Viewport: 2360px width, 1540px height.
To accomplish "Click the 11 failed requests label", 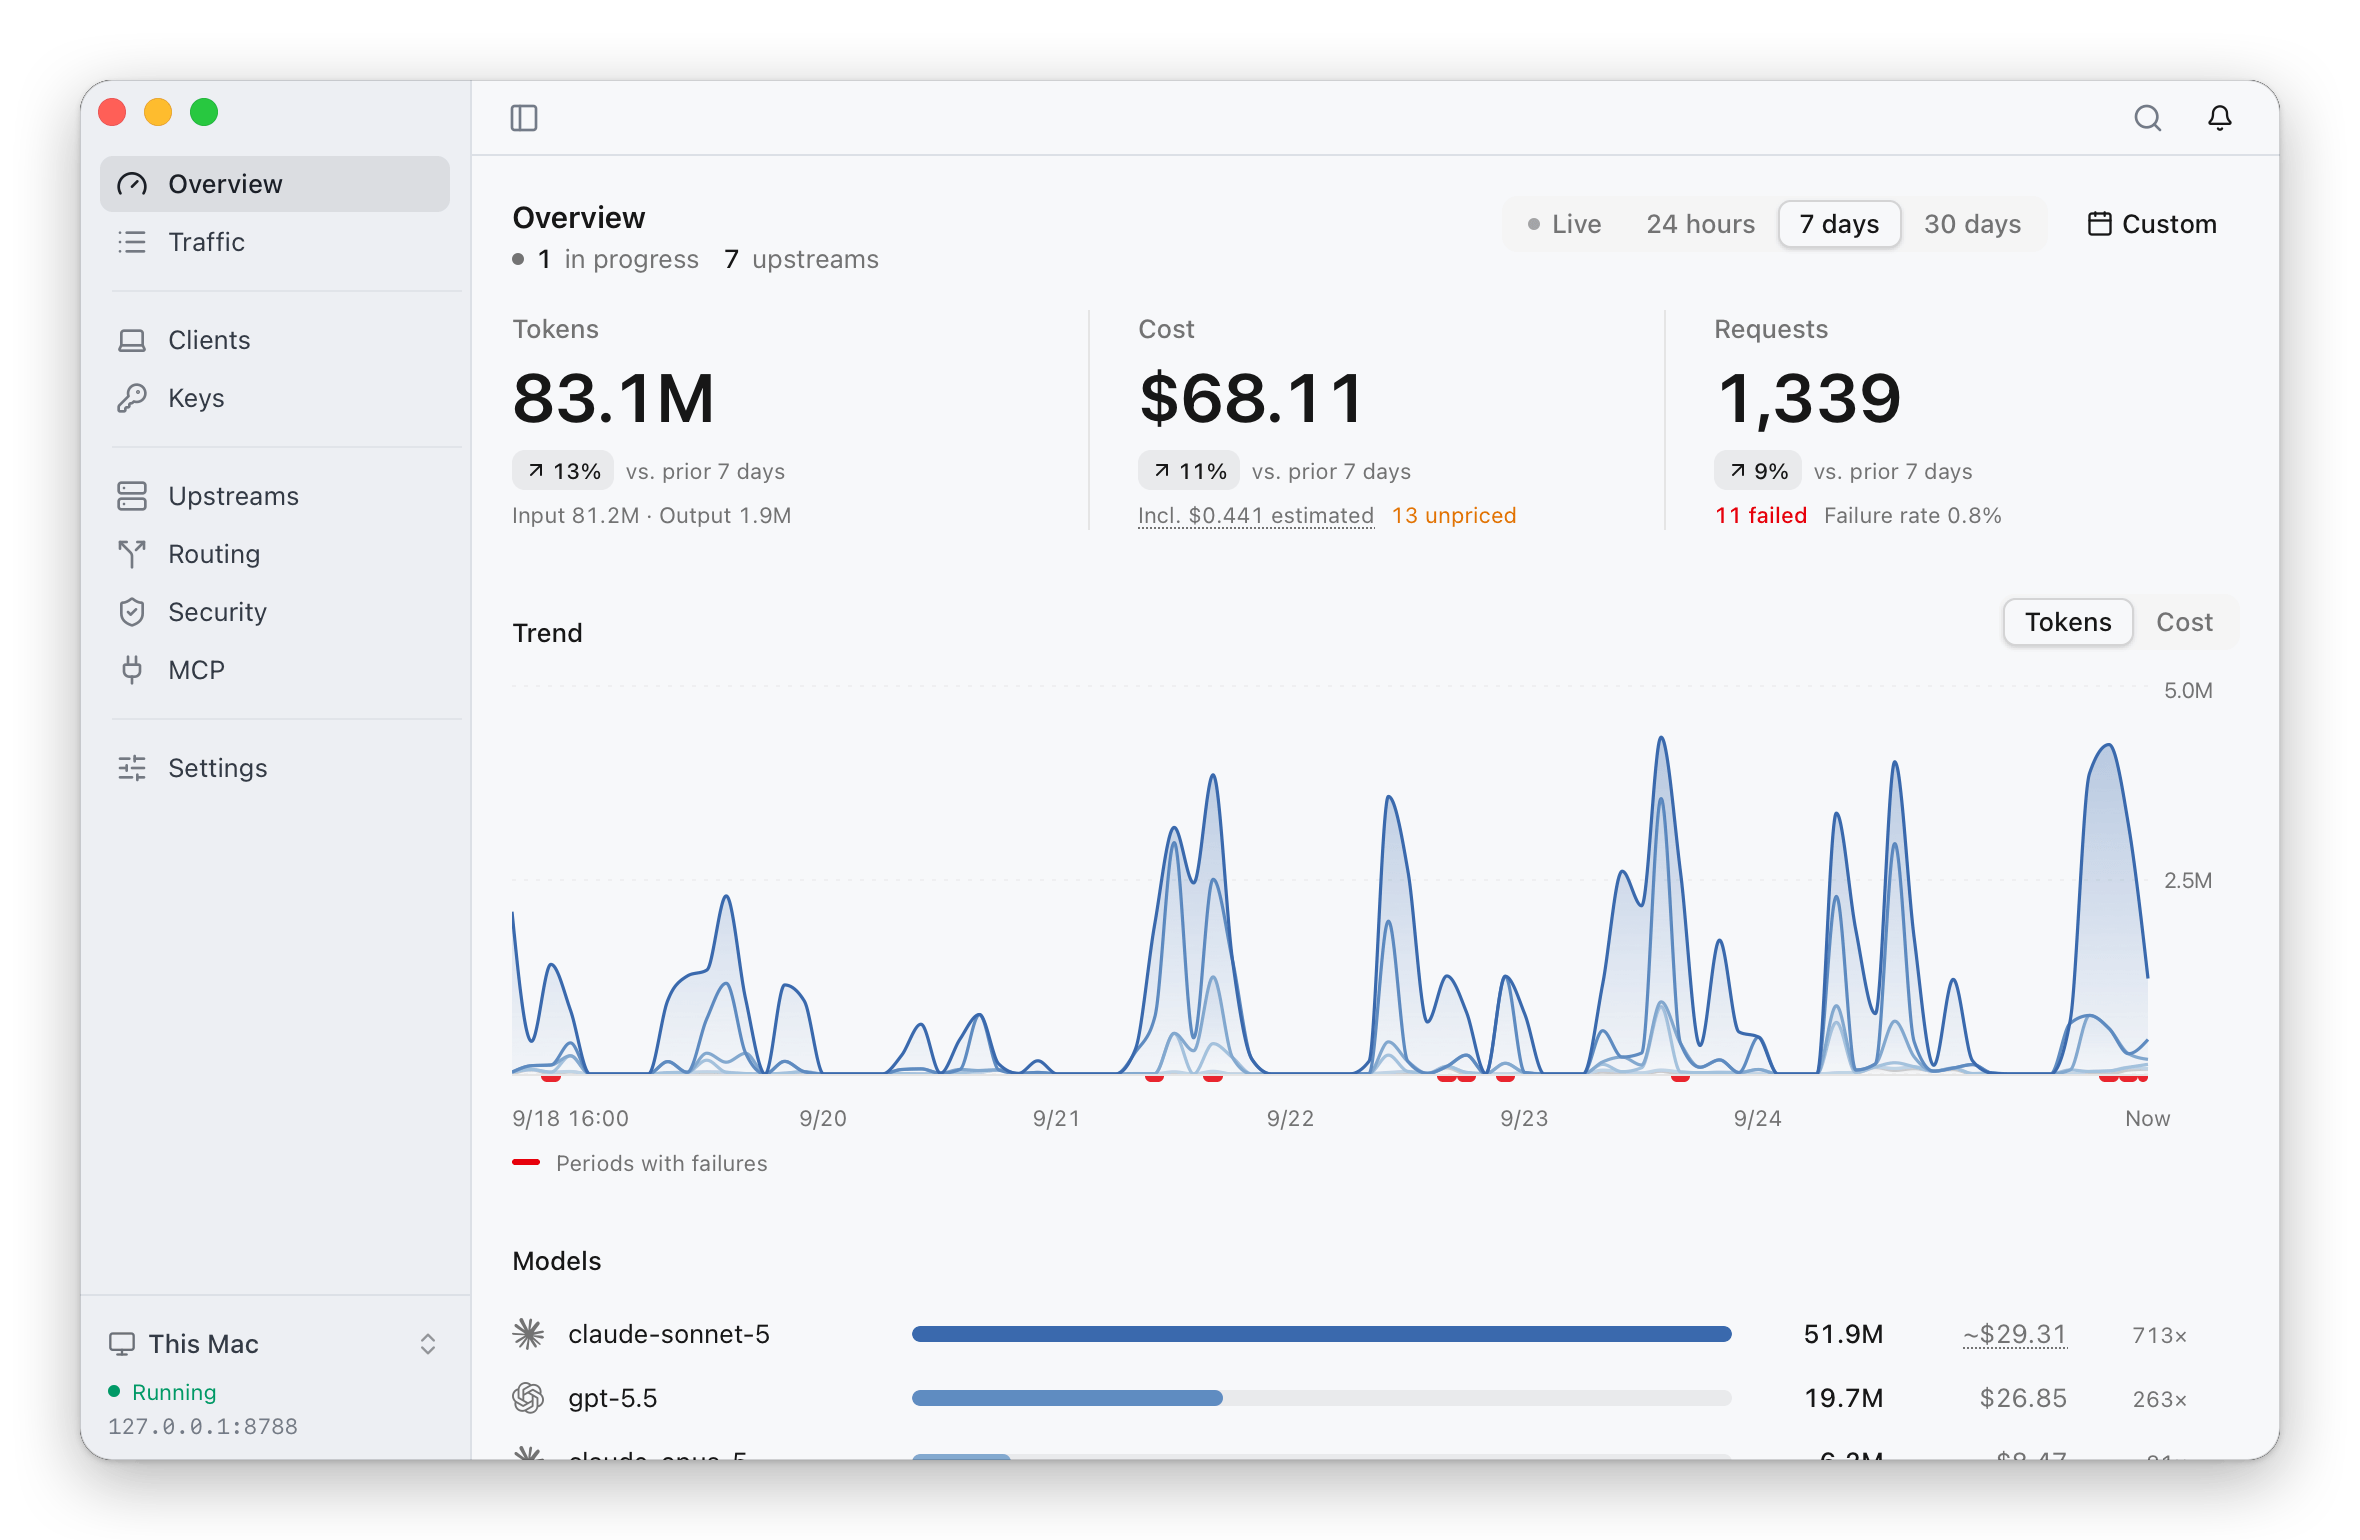I will (x=1761, y=515).
